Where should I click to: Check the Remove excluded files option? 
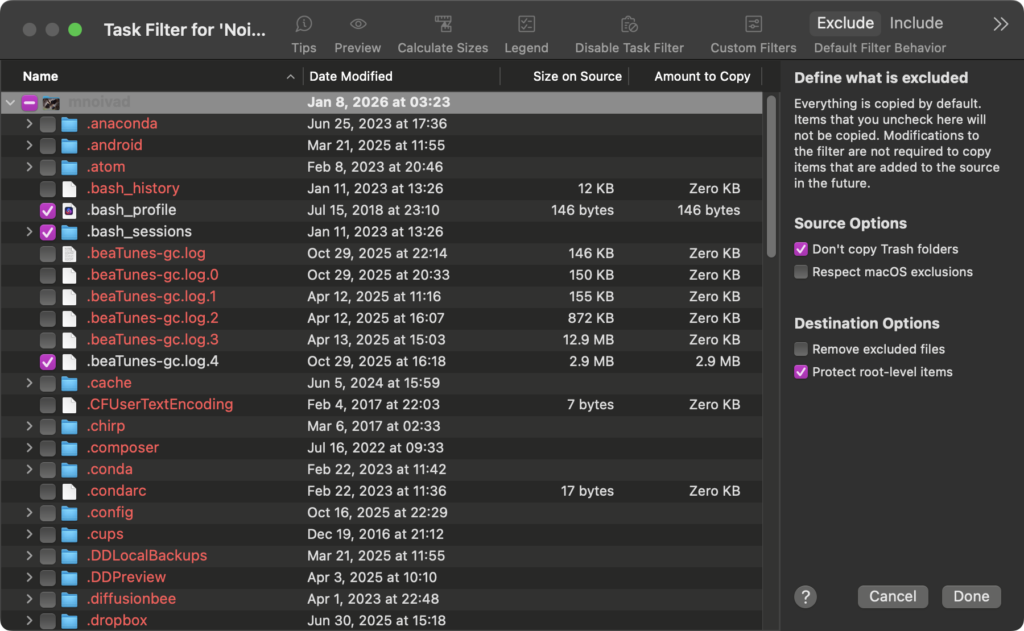801,349
